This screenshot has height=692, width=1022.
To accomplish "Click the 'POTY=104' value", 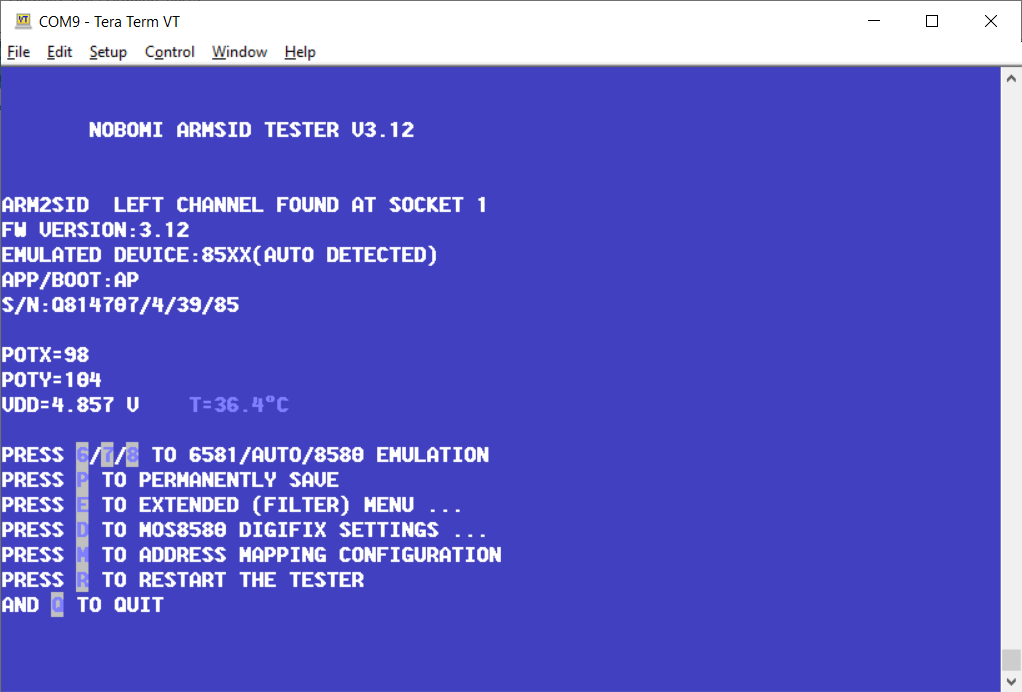I will [51, 380].
